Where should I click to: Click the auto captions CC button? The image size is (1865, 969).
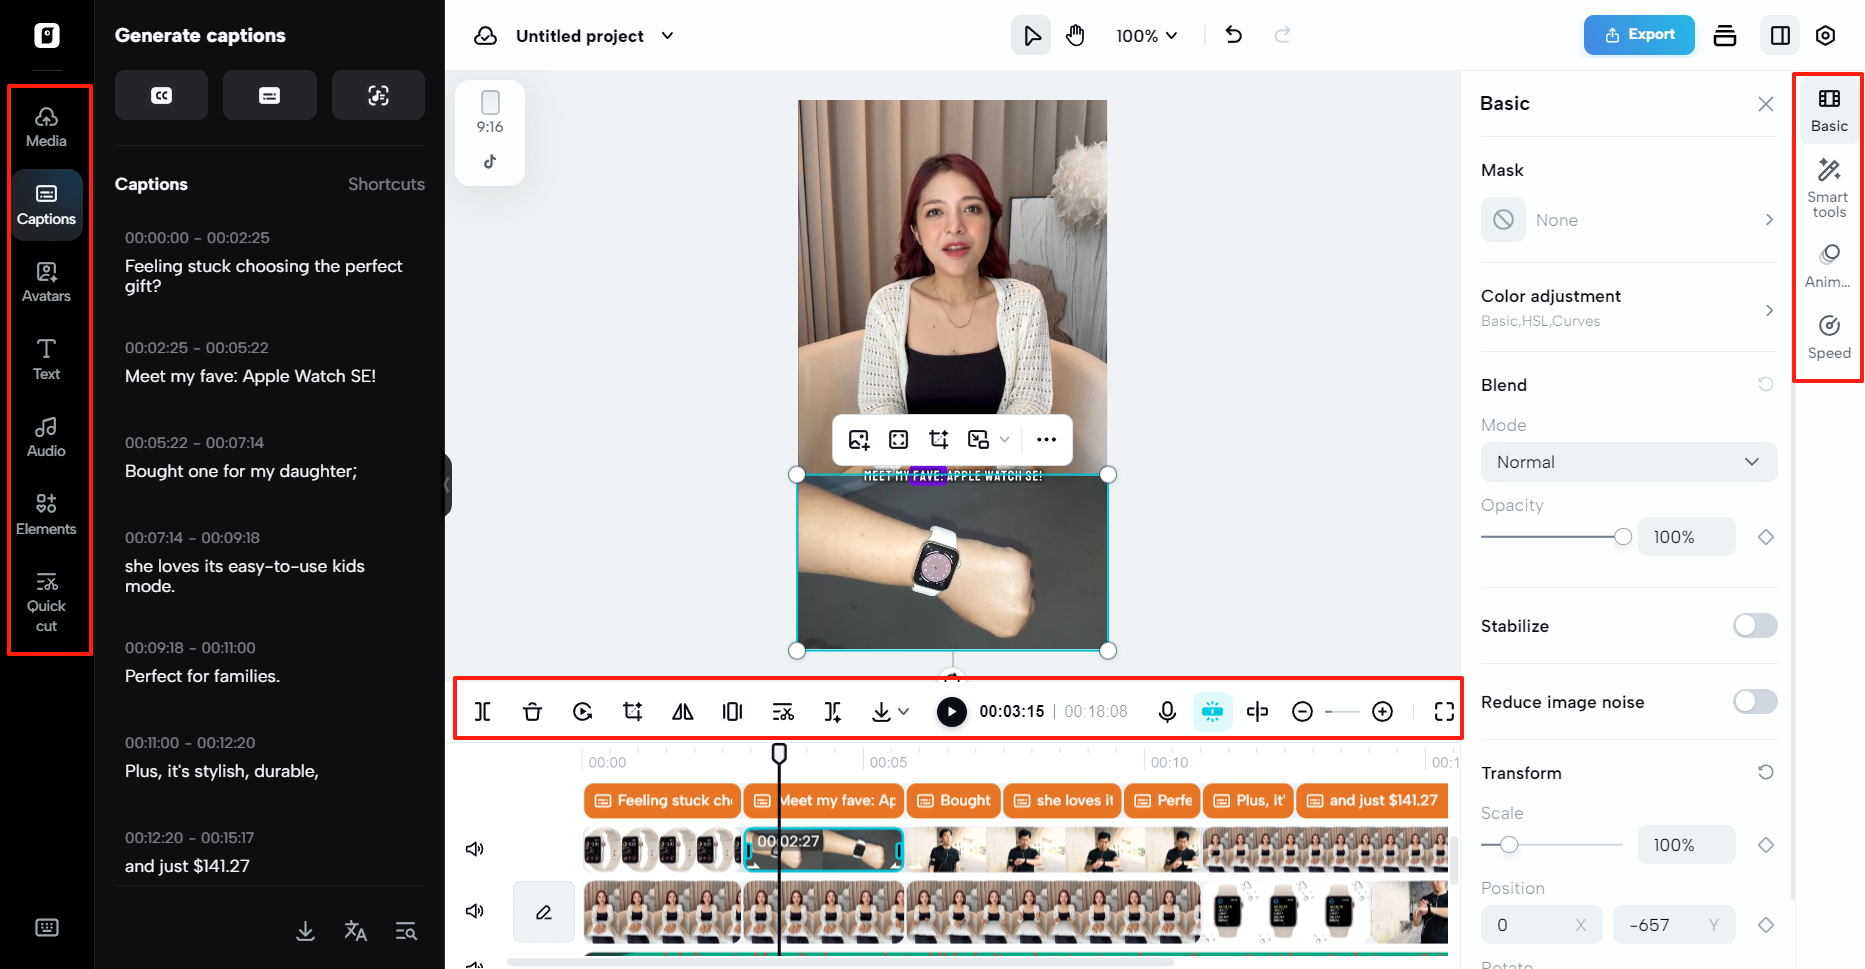pos(161,95)
